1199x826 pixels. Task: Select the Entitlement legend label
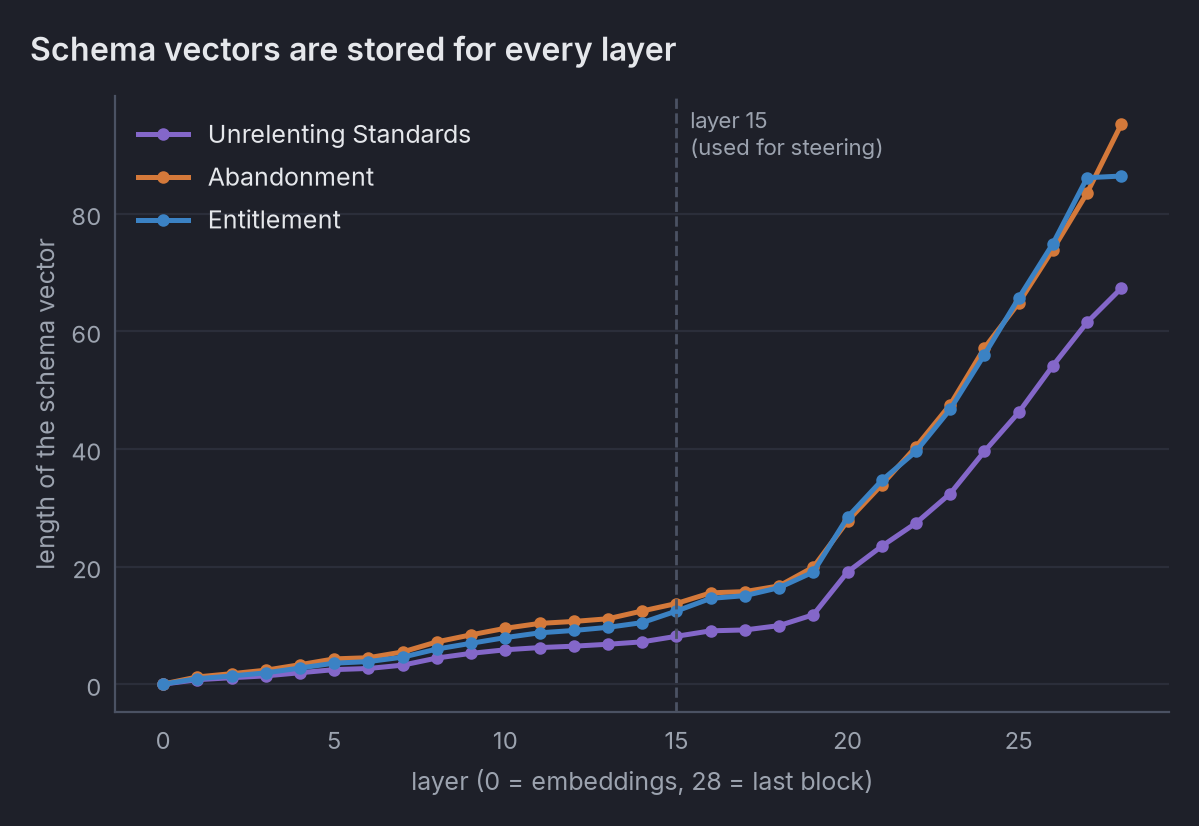274,220
